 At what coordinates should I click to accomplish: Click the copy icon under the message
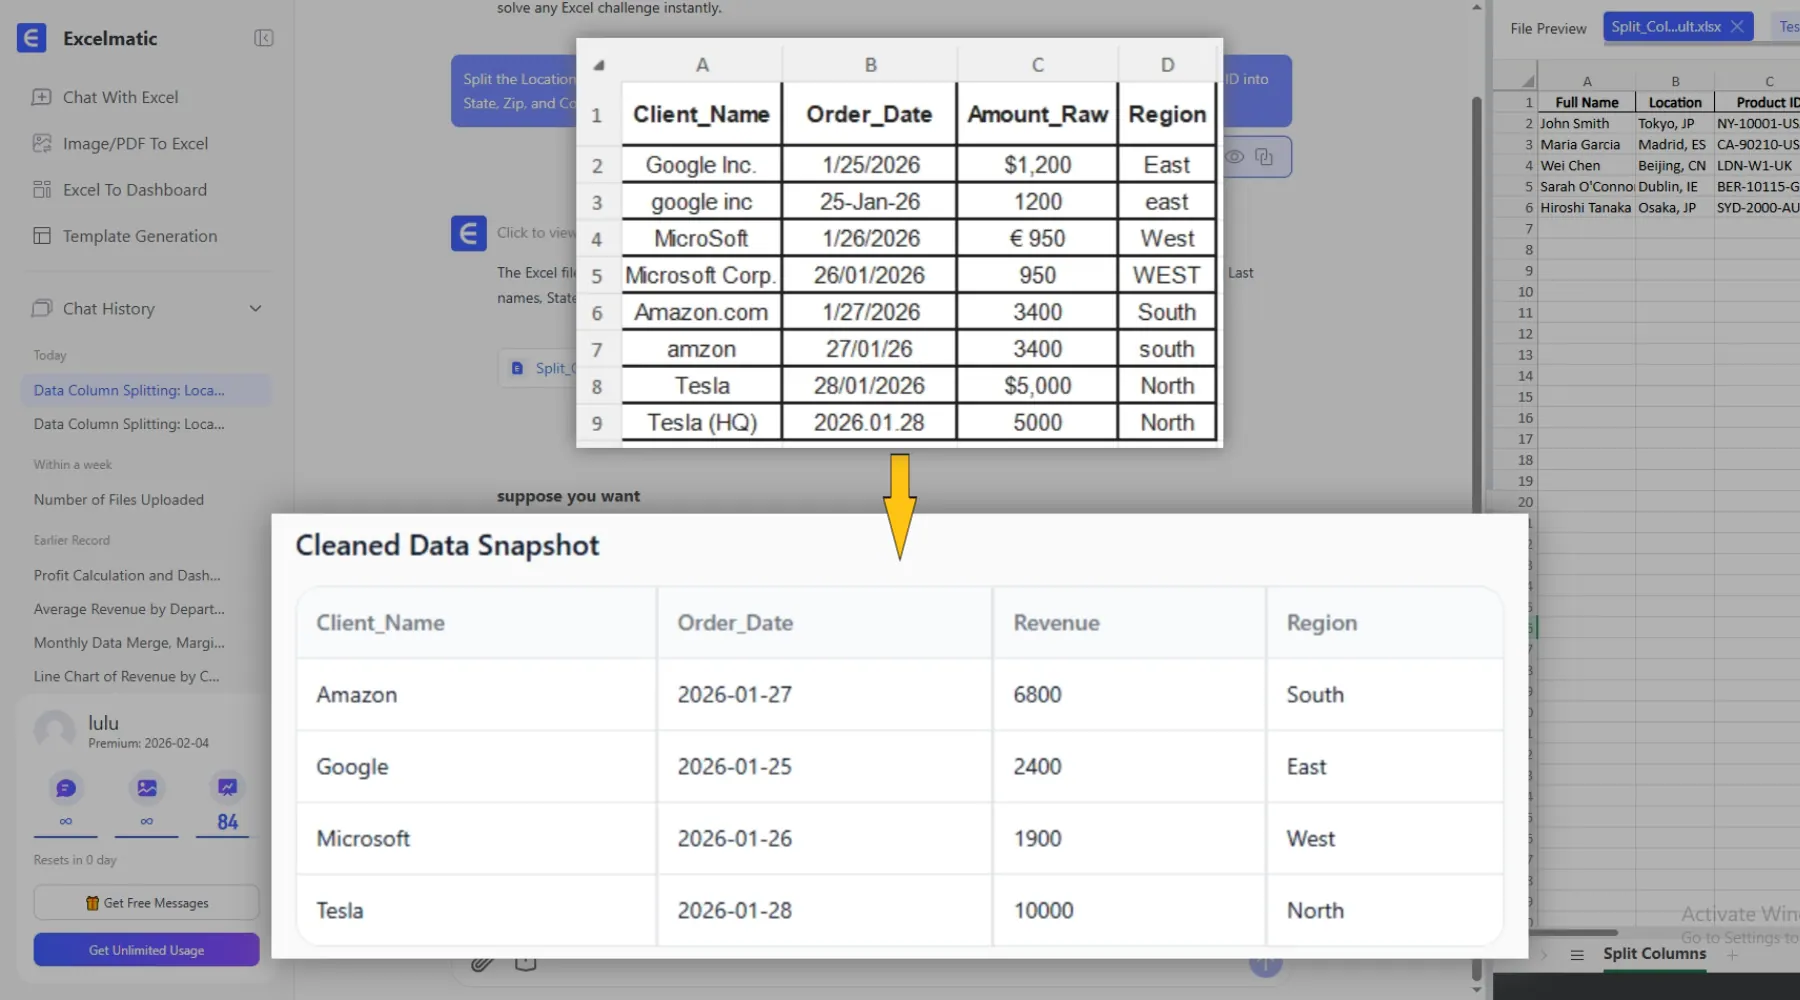[1264, 157]
